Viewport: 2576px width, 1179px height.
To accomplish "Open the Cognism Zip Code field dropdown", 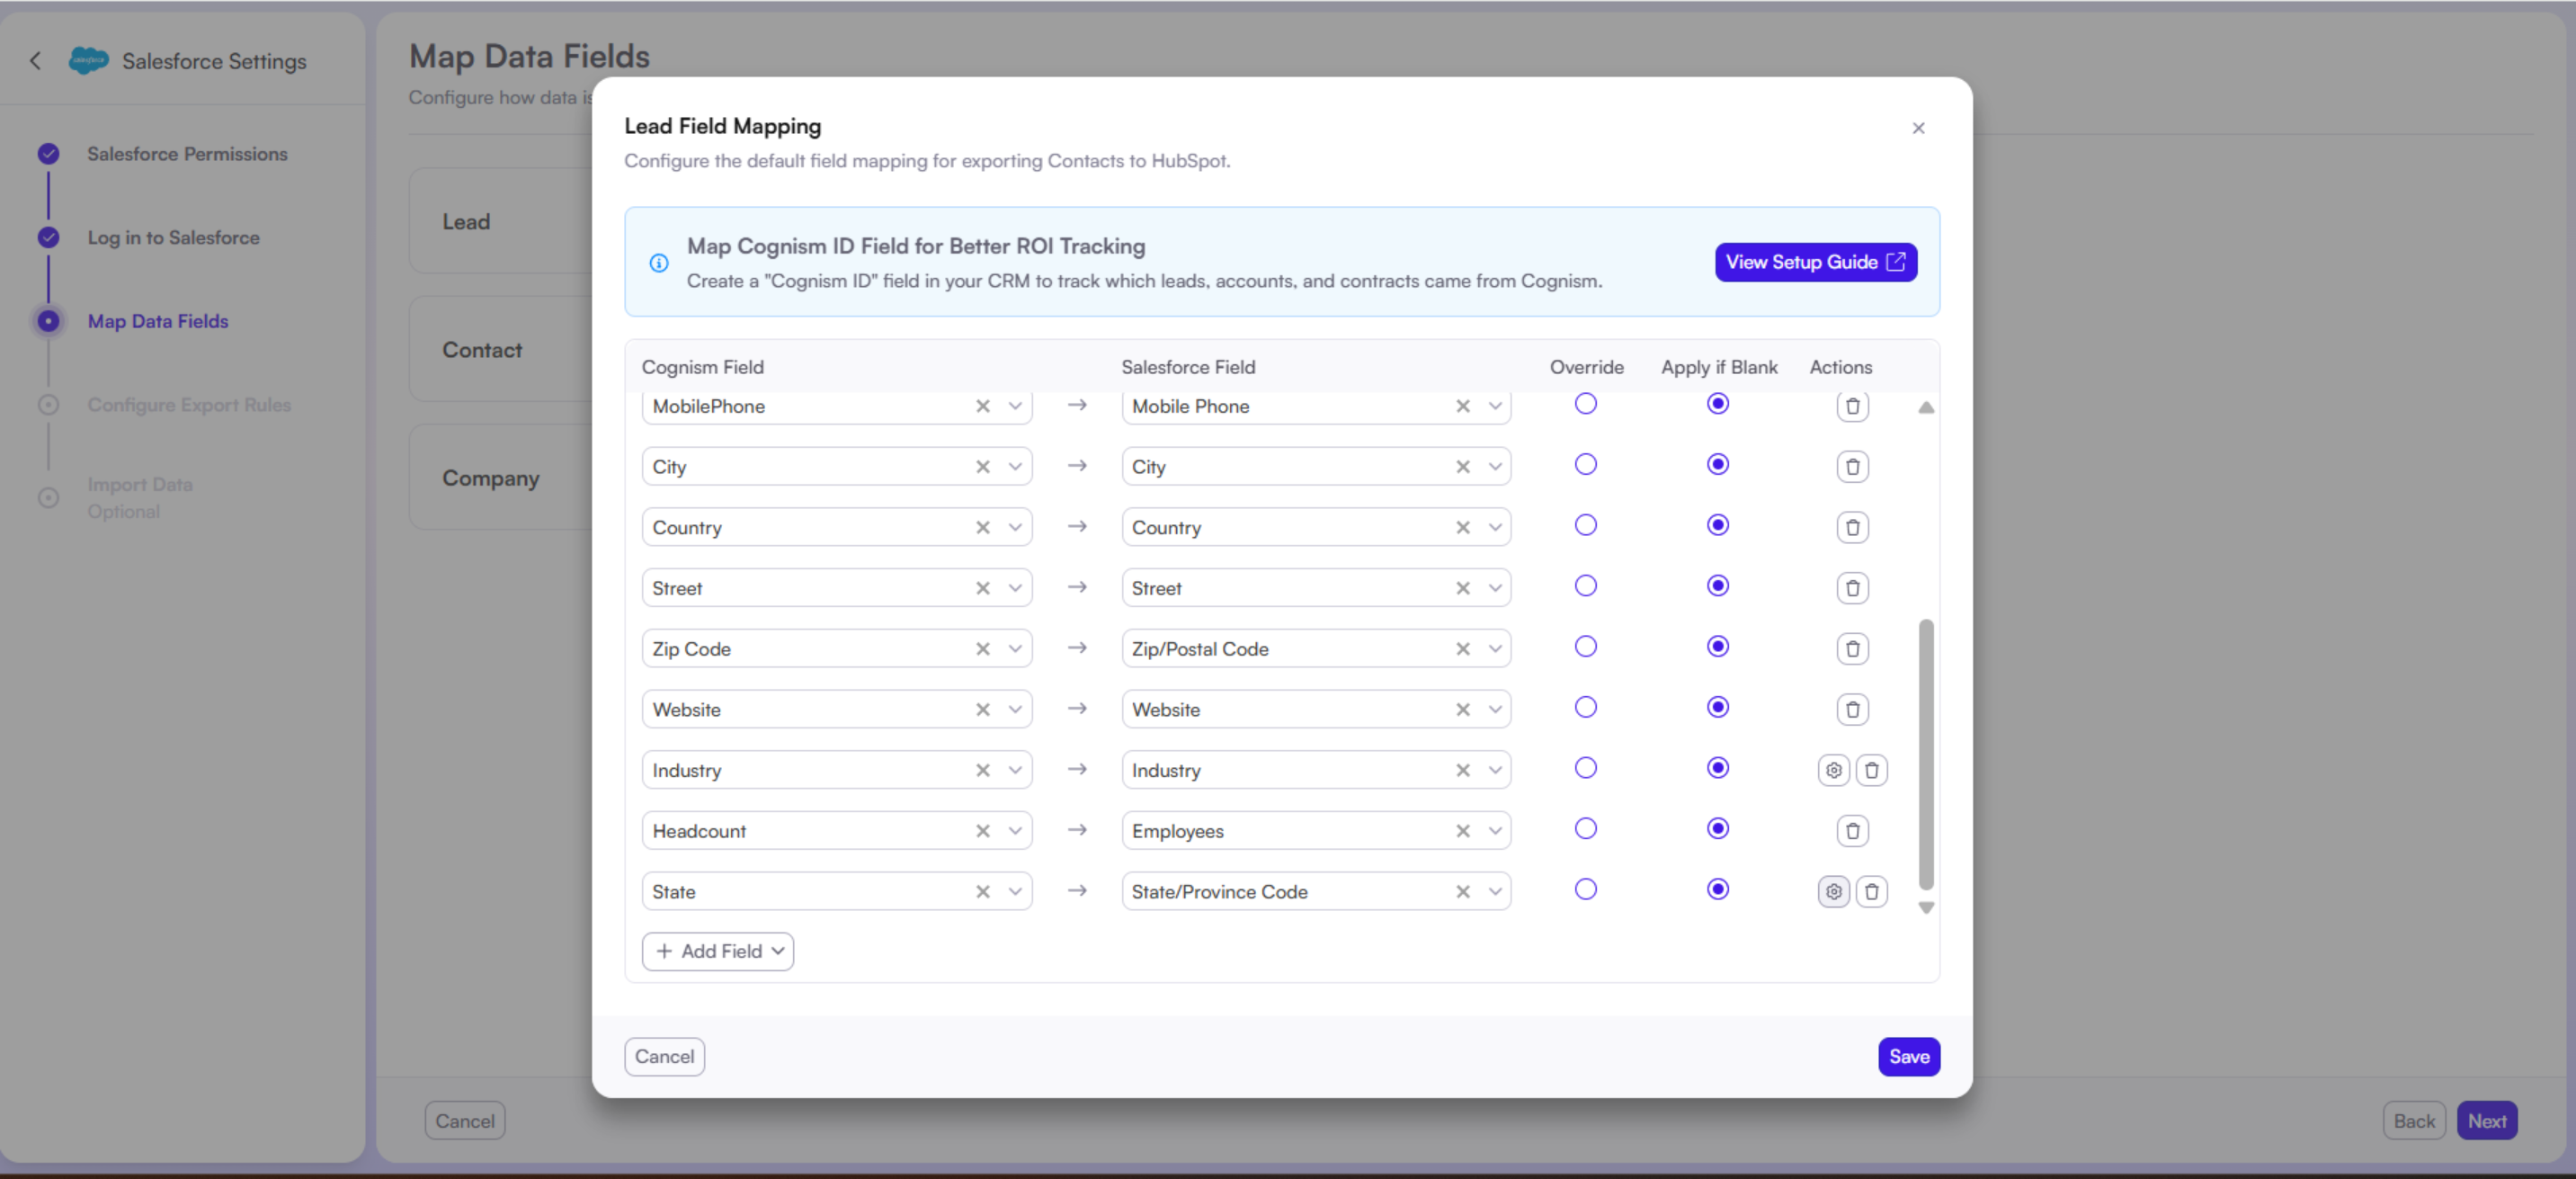I will pyautogui.click(x=1015, y=648).
